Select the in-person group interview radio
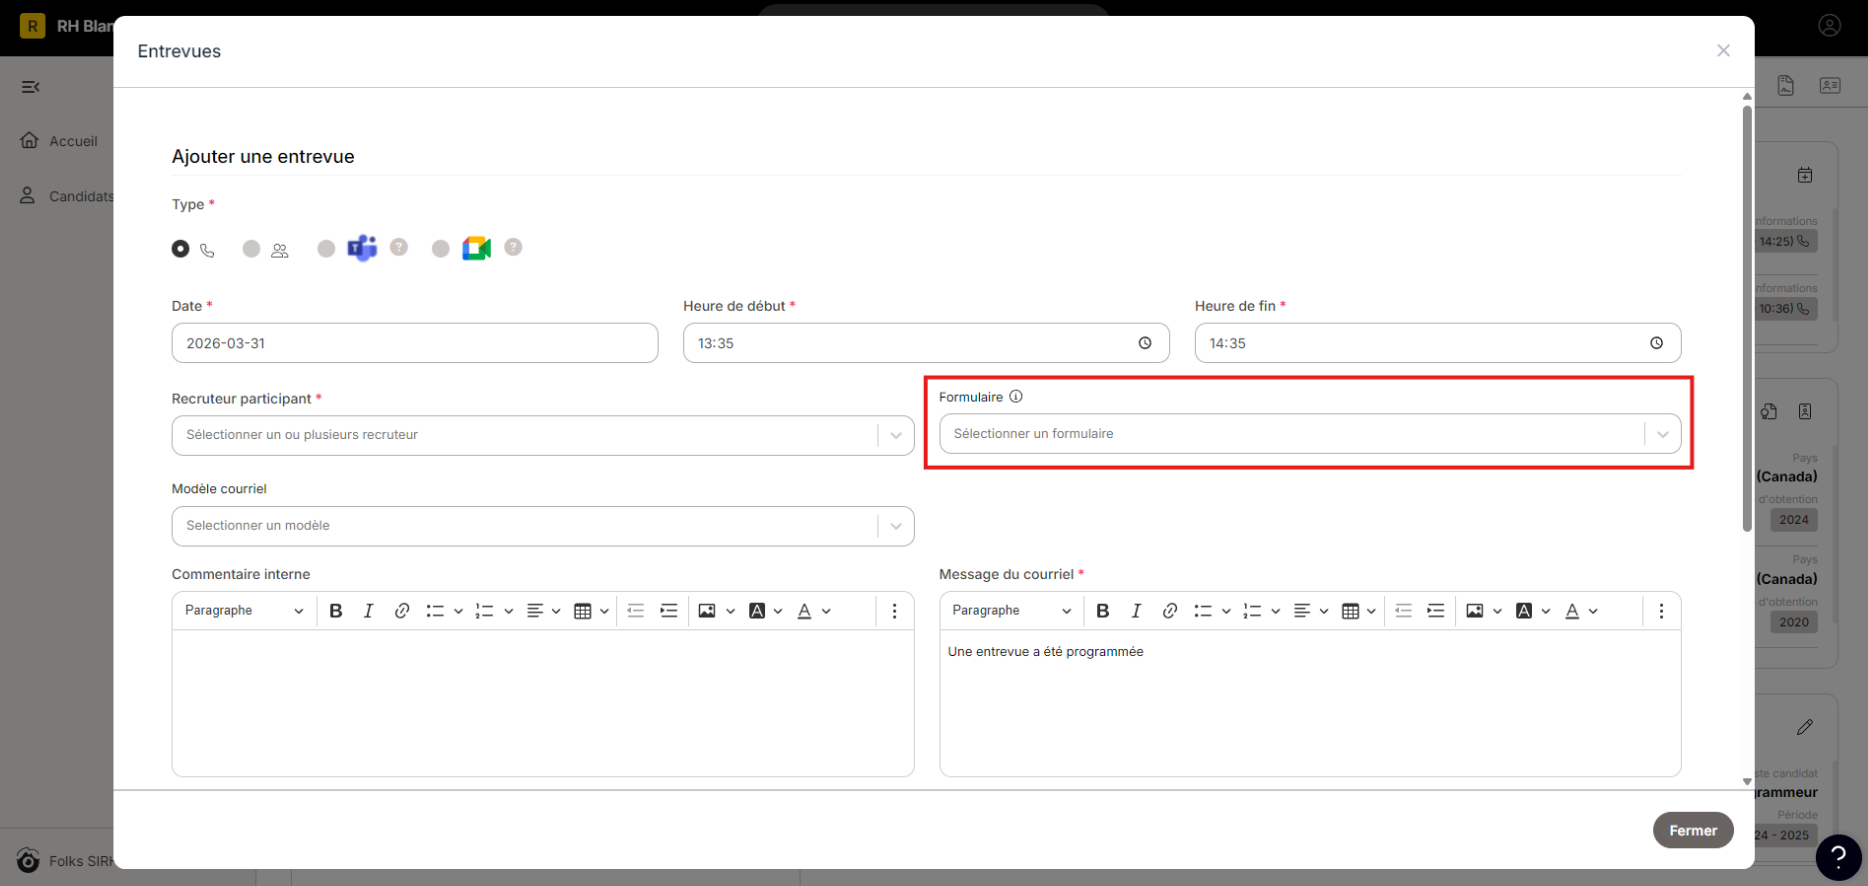 (x=251, y=248)
